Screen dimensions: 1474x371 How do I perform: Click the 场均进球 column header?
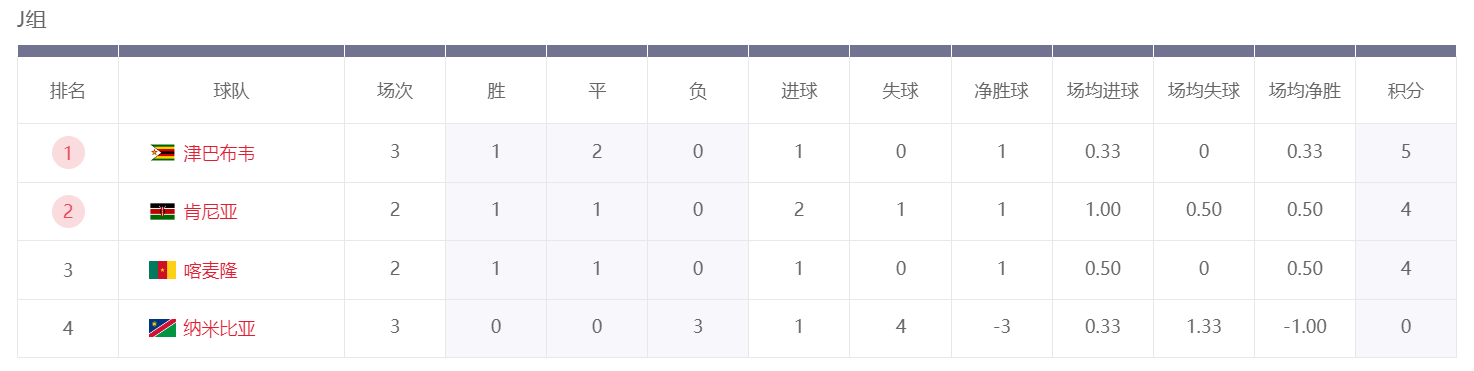click(1103, 91)
